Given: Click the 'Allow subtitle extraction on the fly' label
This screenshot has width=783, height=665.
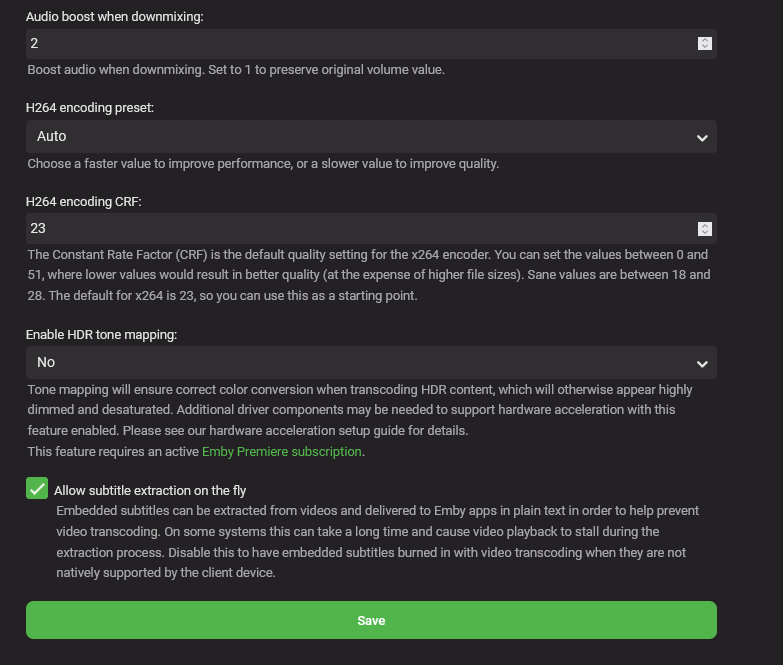Looking at the screenshot, I should pyautogui.click(x=150, y=490).
